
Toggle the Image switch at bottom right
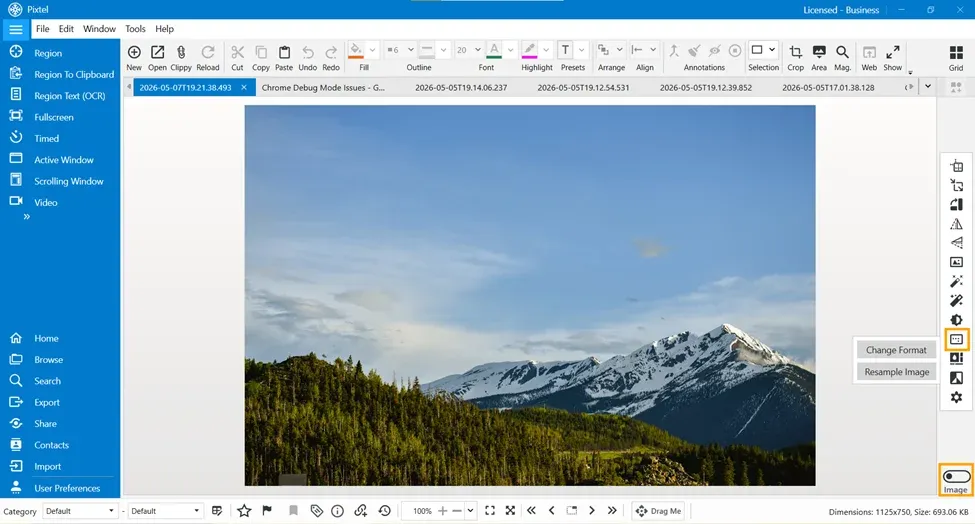[956, 476]
